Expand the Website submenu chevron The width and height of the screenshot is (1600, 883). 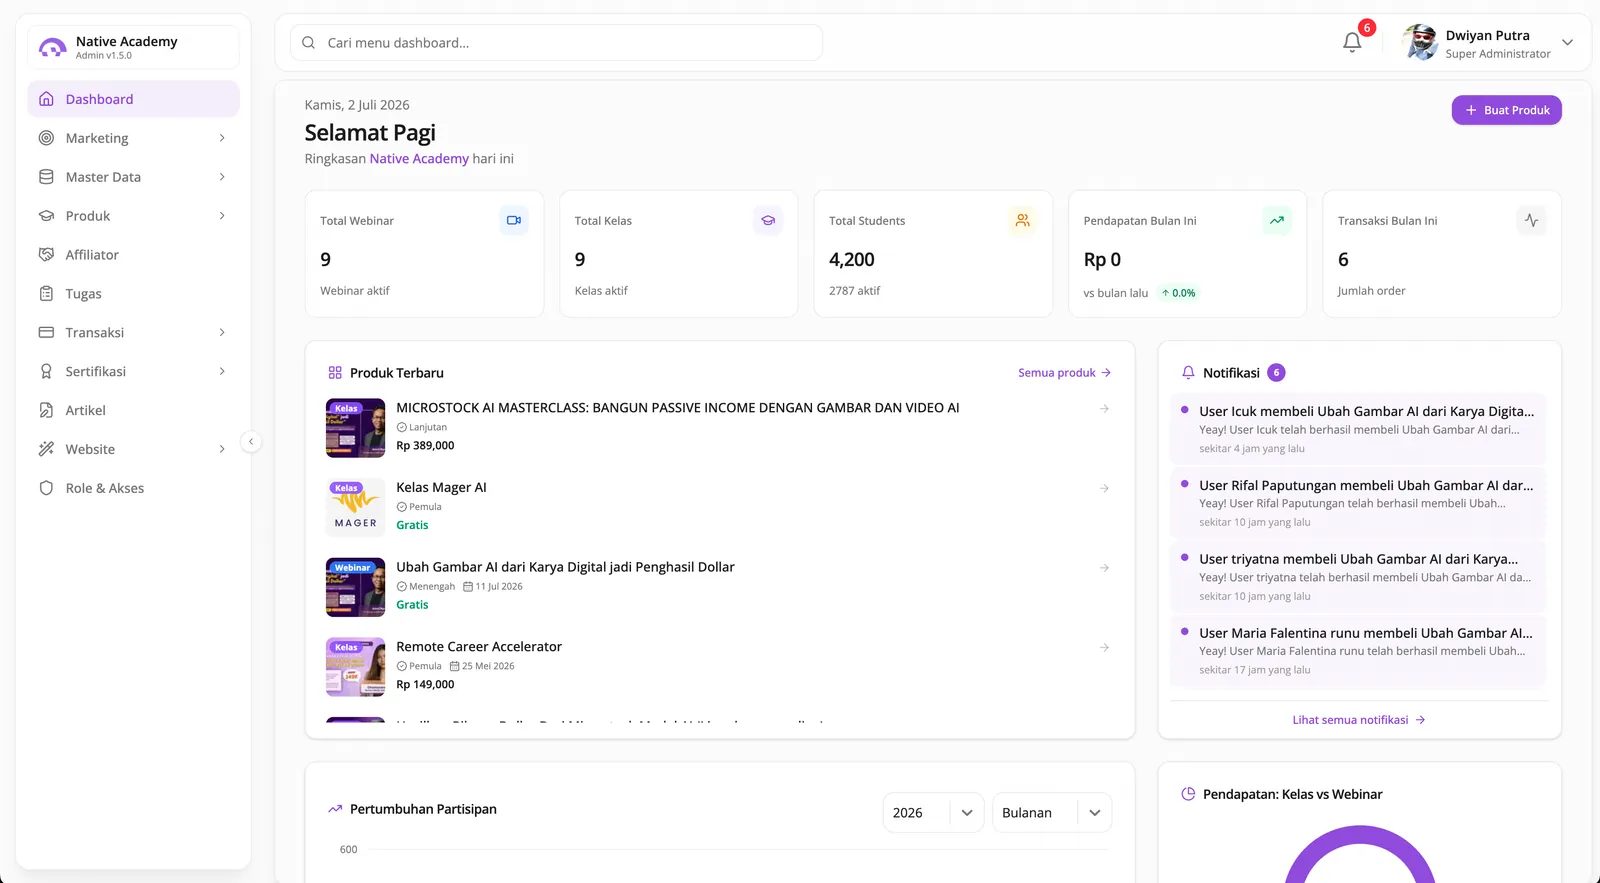[x=222, y=449]
